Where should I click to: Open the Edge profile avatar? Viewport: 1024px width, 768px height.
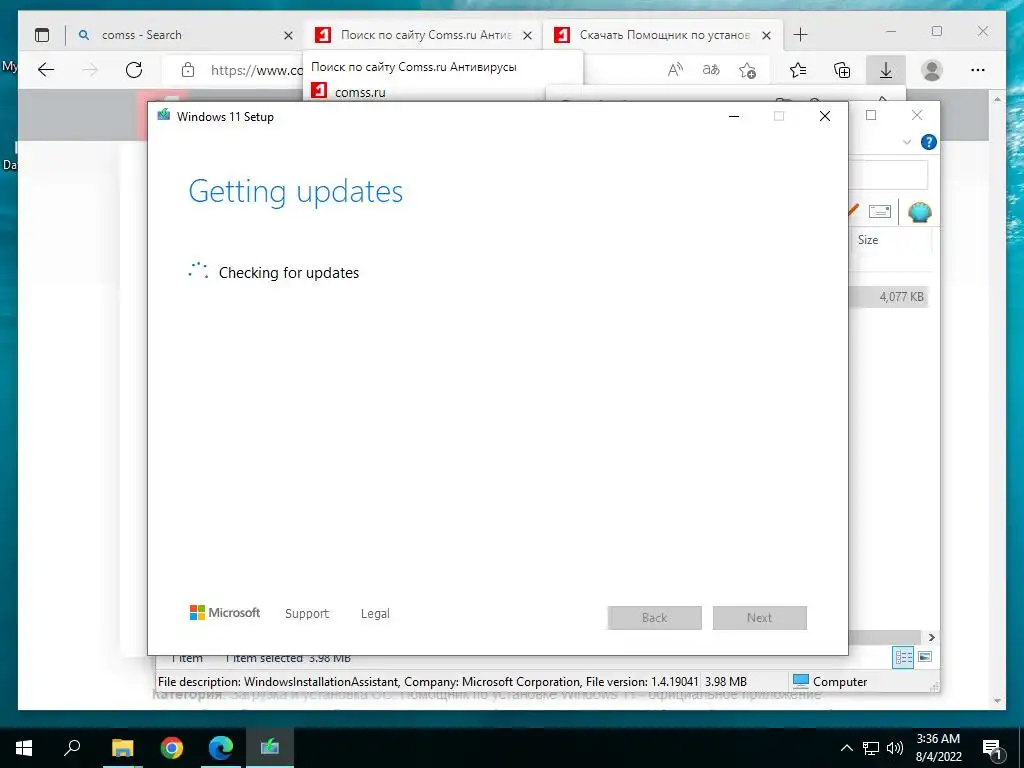click(x=932, y=70)
